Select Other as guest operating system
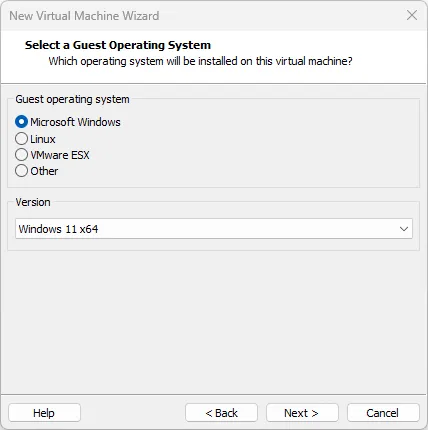This screenshot has height=430, width=428. (21, 171)
